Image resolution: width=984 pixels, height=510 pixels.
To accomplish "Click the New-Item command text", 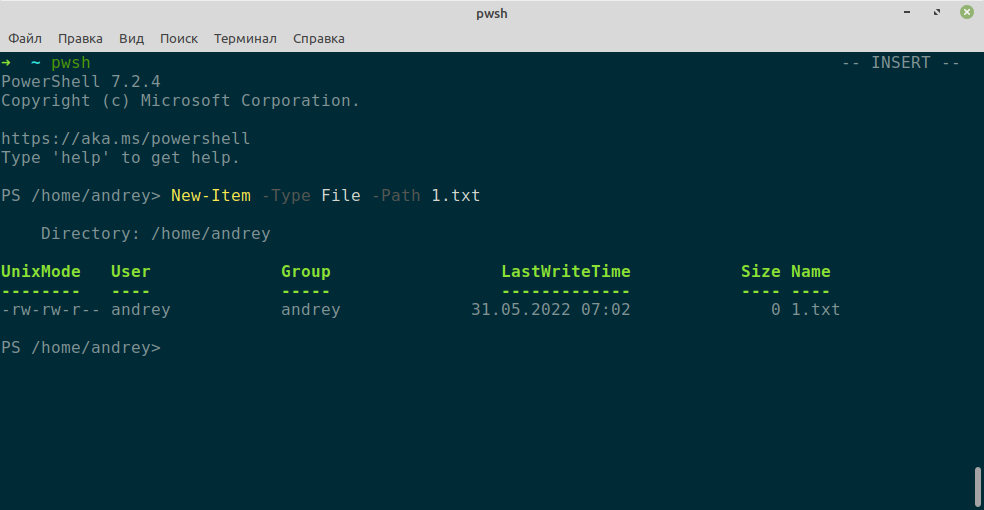I will pos(210,196).
